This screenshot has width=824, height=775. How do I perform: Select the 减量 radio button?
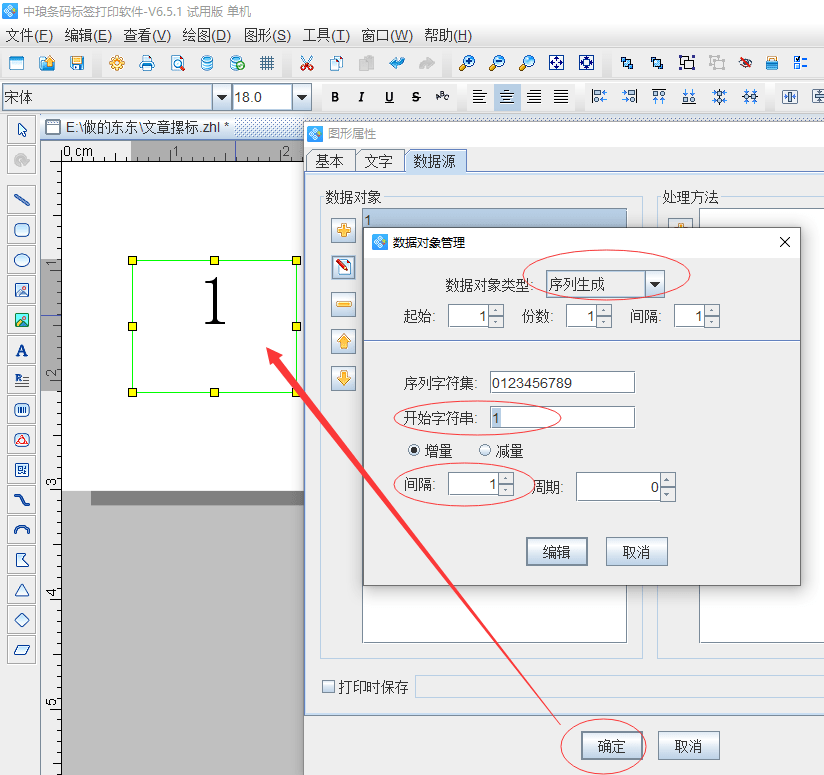coord(486,451)
